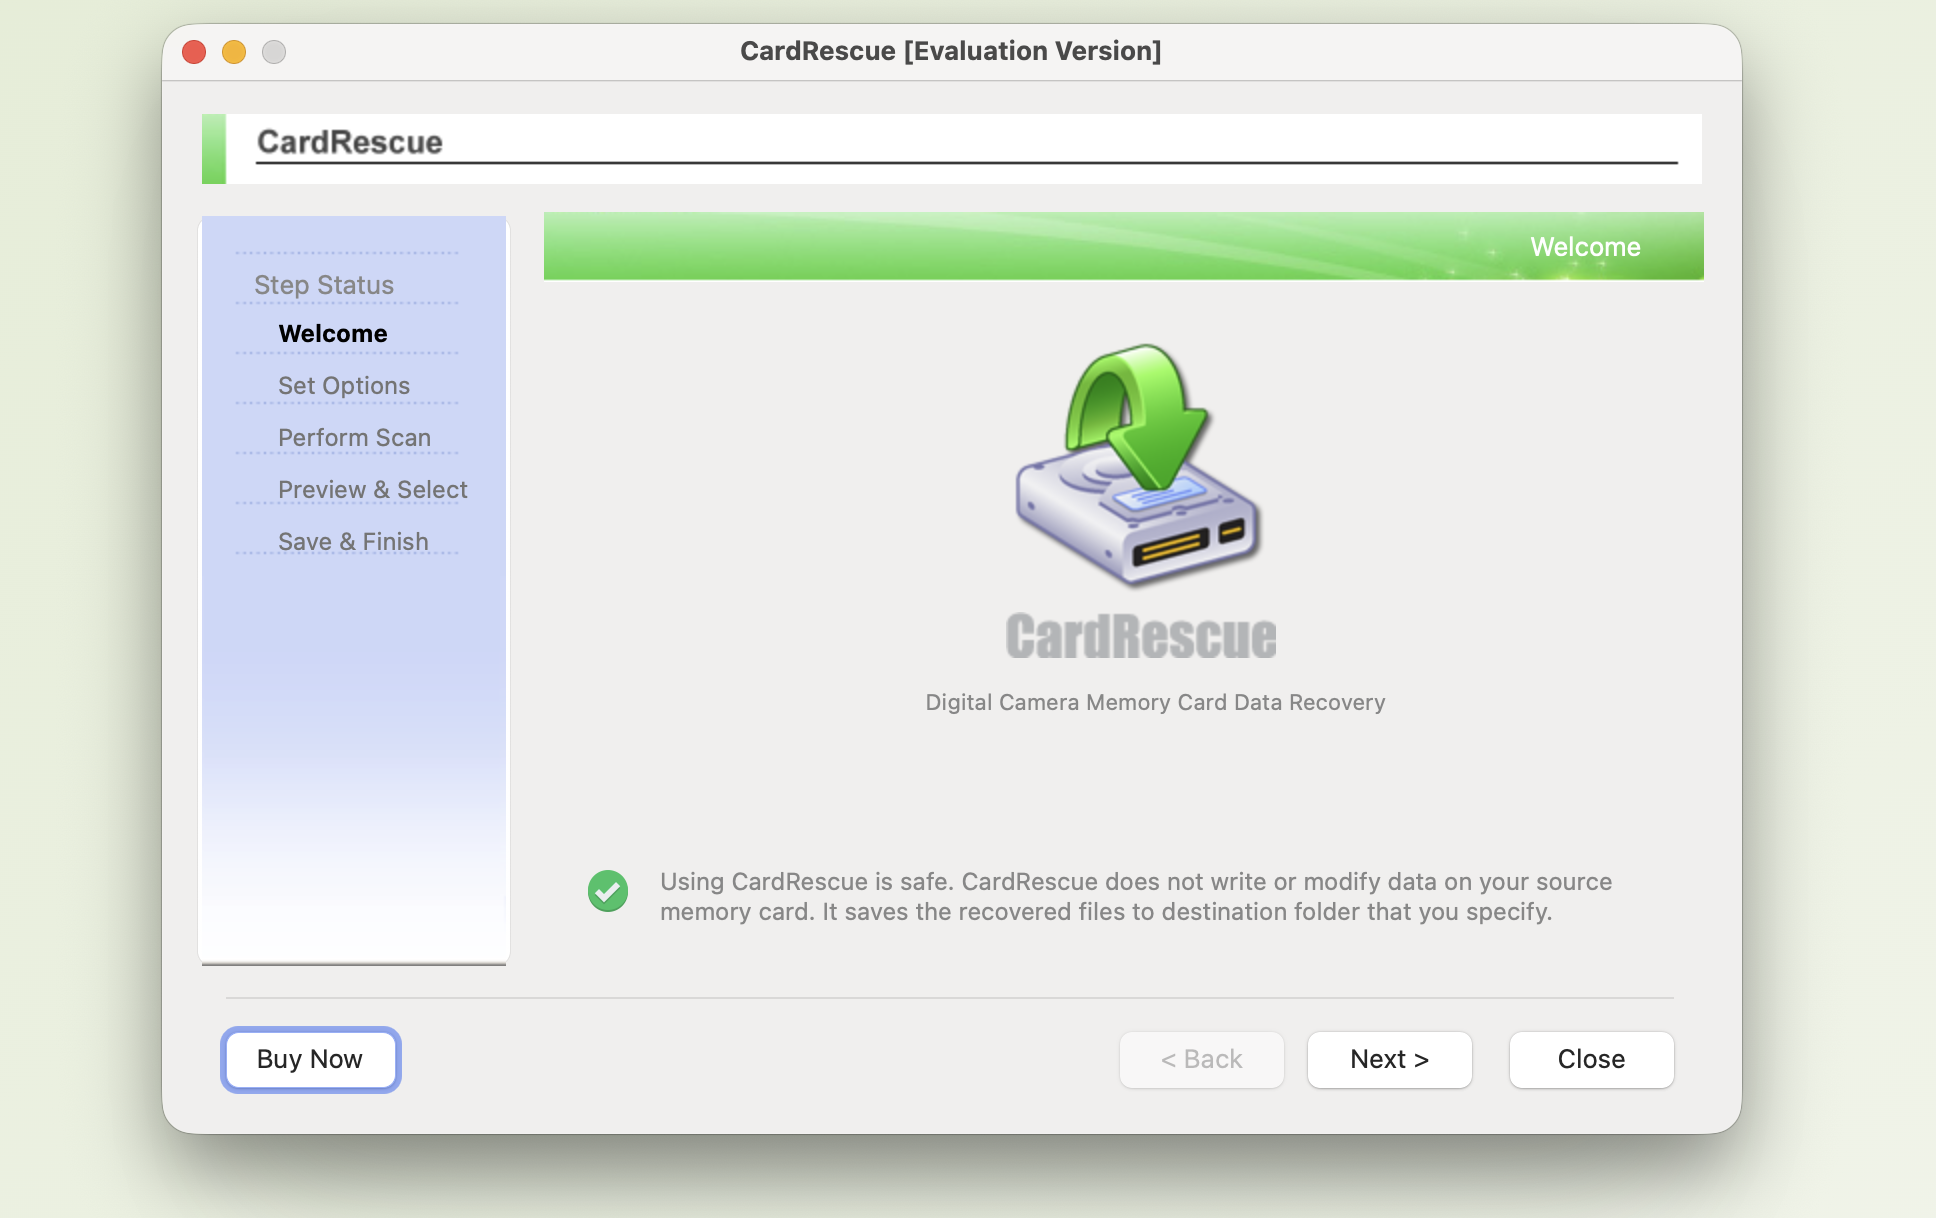The height and width of the screenshot is (1218, 1936).
Task: Select the Set Options step
Action: pos(344,386)
